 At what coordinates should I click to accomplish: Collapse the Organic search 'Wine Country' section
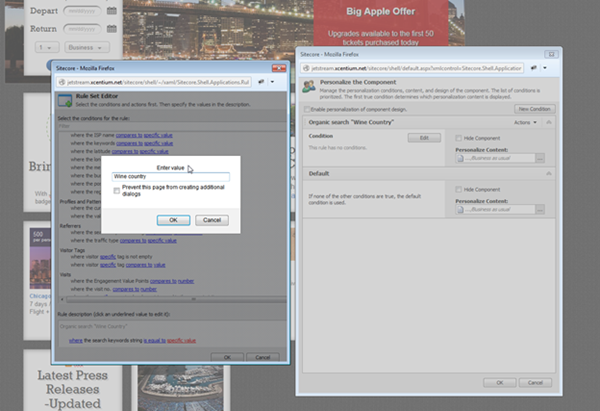click(549, 122)
